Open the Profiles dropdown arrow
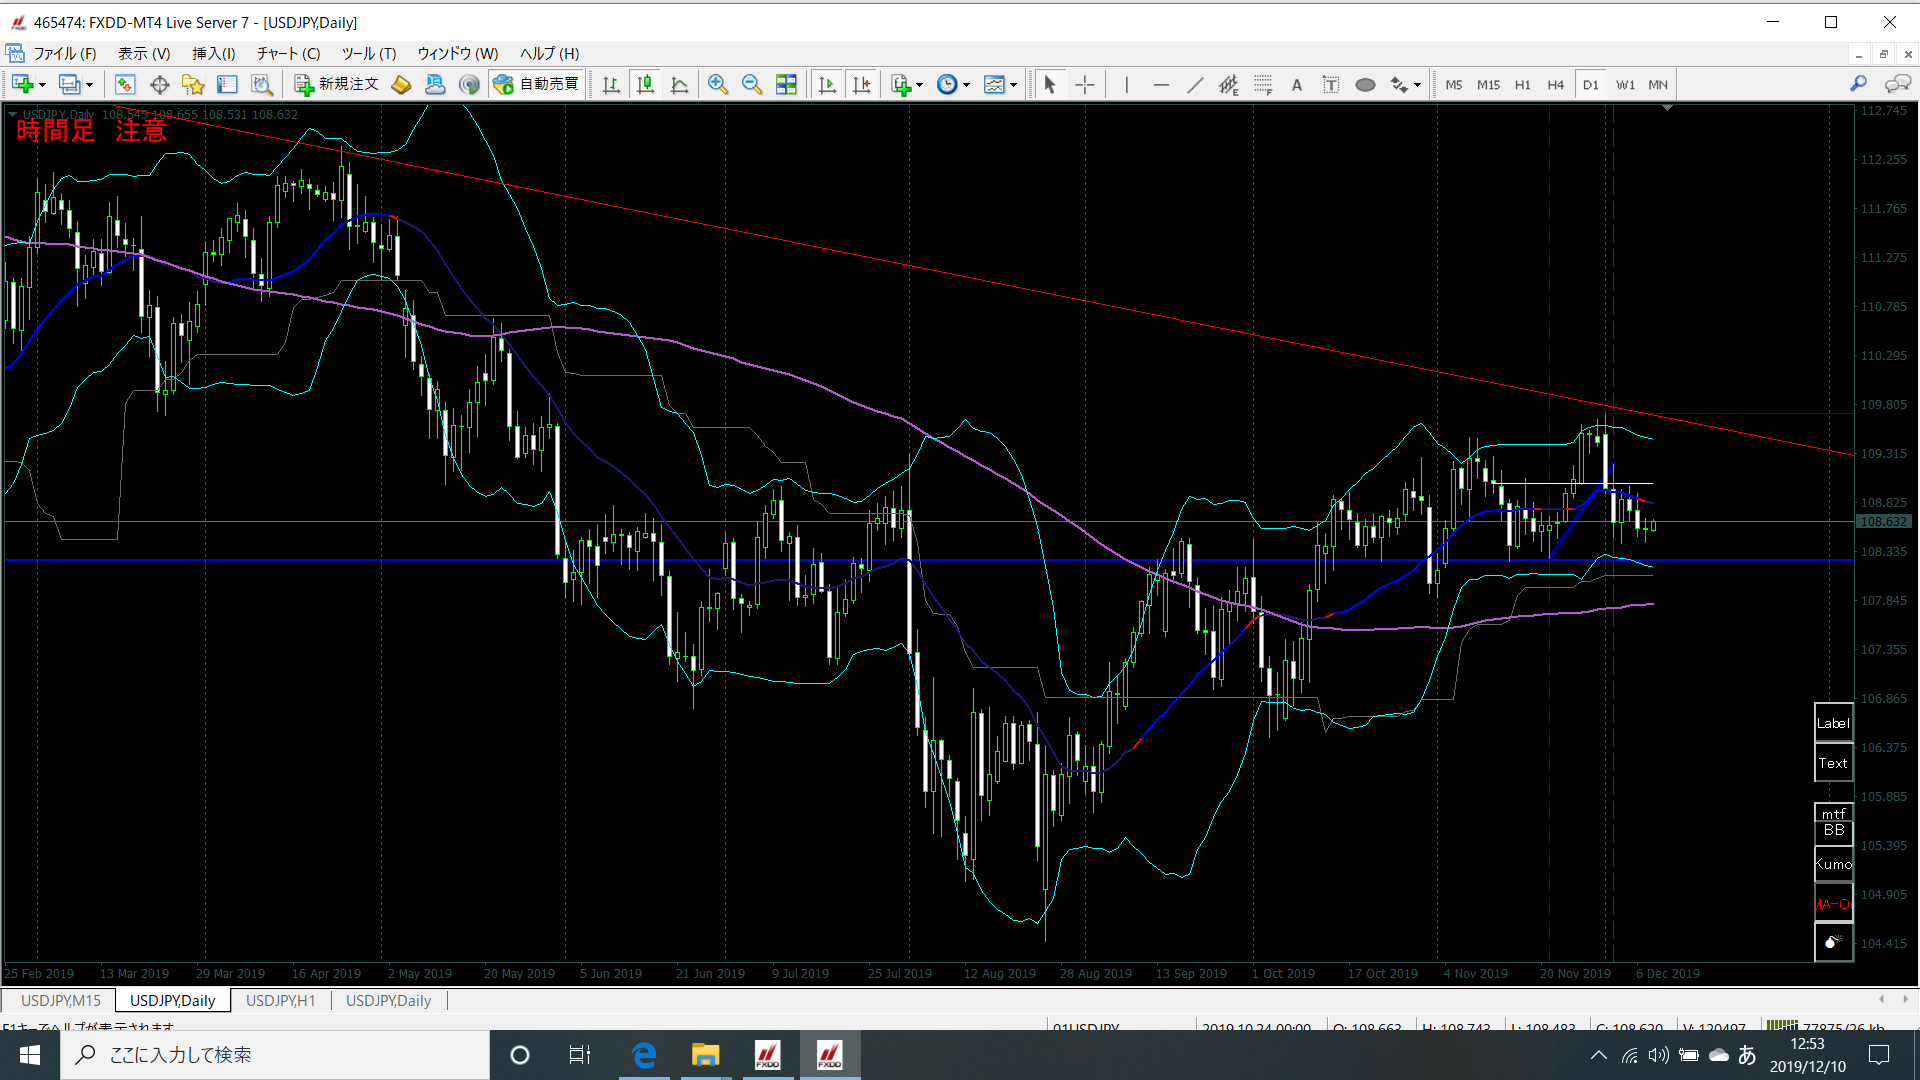The image size is (1920, 1080). tap(89, 85)
